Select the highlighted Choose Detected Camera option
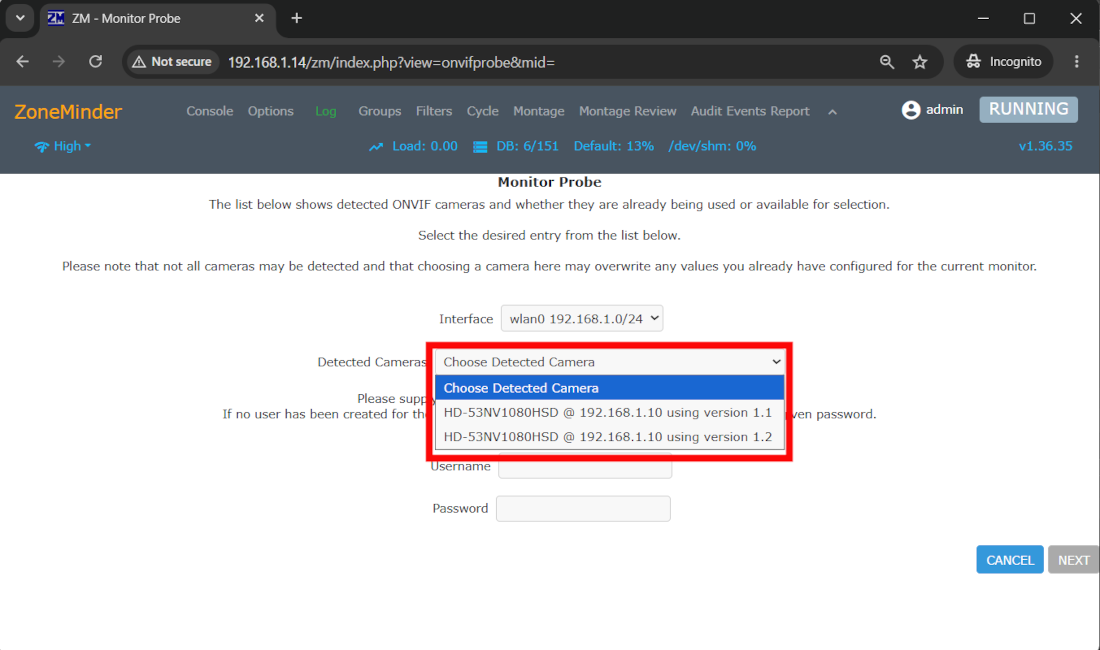Screen dimensions: 1100x650 pyautogui.click(x=609, y=388)
